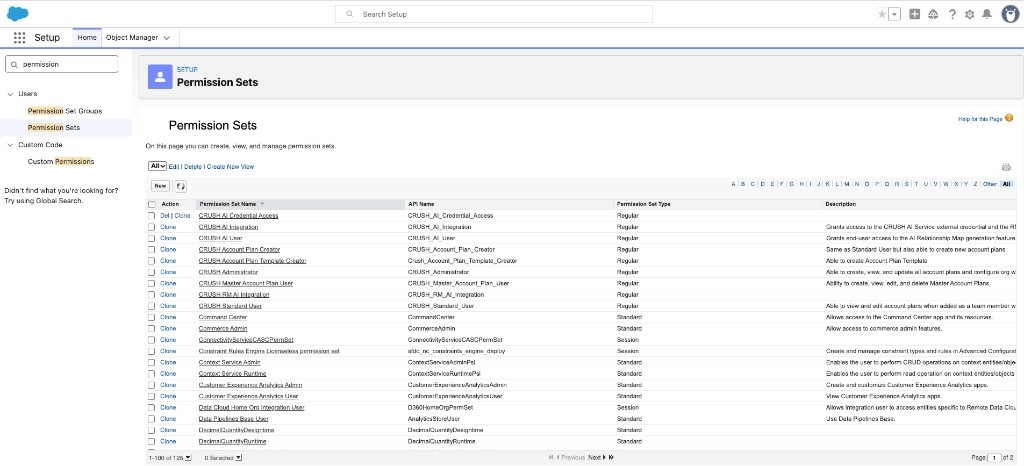Open the Trailhead guidance center icon
The image size is (1024, 466).
(933, 14)
